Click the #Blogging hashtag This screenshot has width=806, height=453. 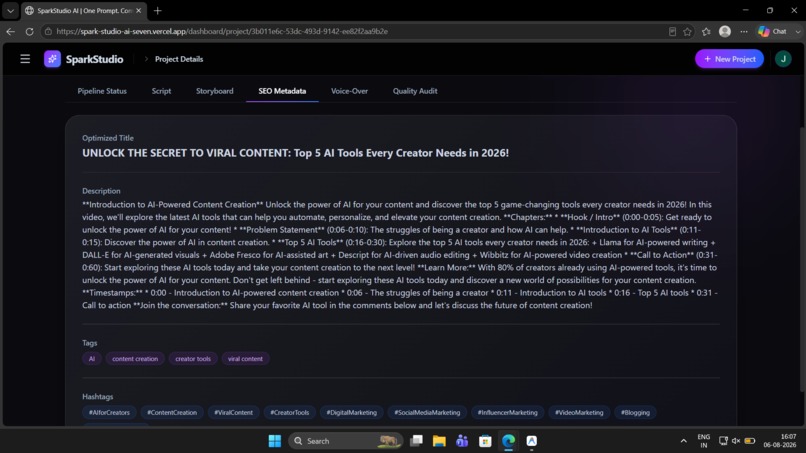click(x=635, y=412)
